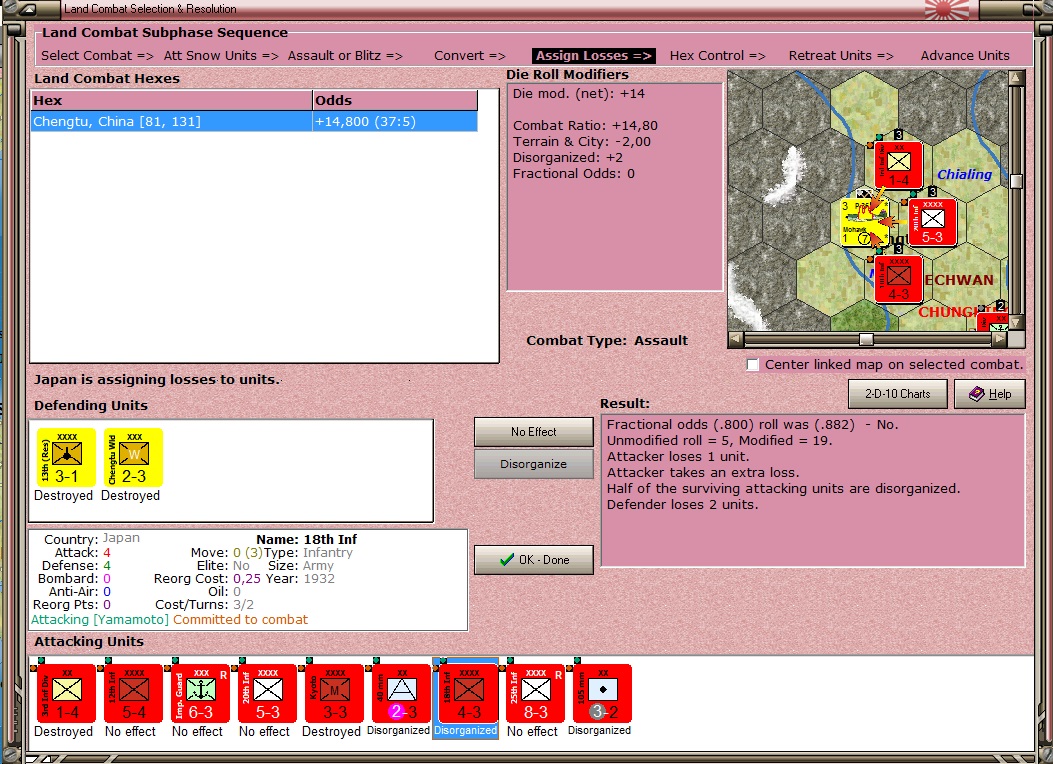Click the yellow Chengtu defender stack on map
Viewport: 1053px width, 764px height.
865,222
